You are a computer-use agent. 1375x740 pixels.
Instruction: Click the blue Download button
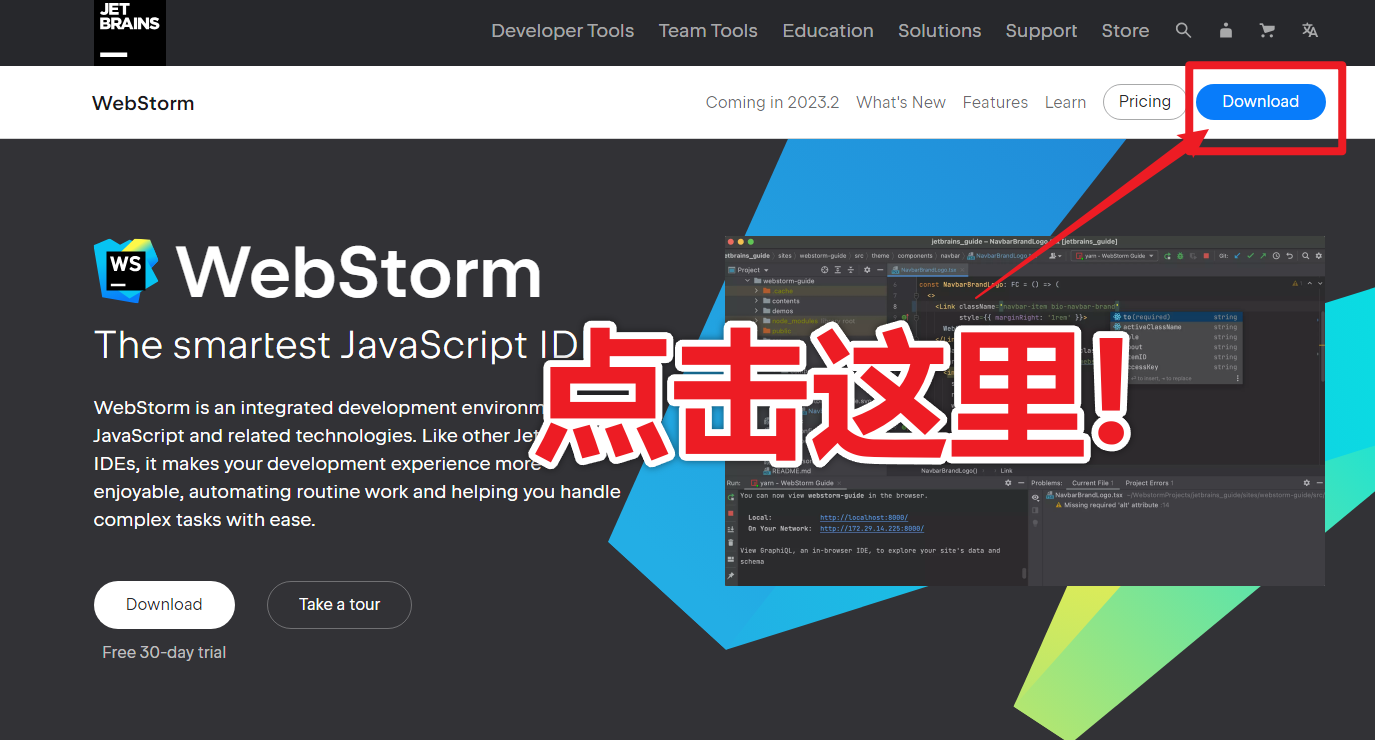(1259, 101)
